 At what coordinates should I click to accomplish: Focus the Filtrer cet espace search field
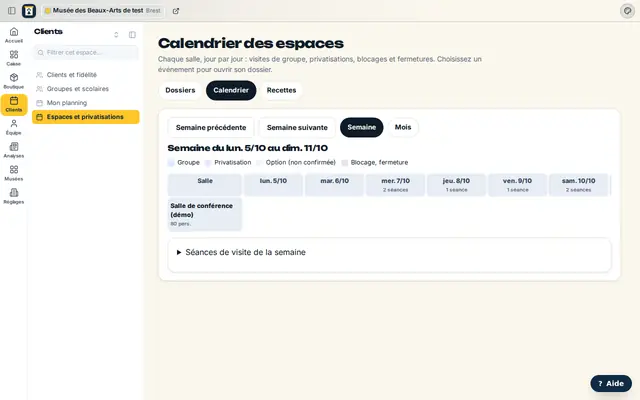(x=86, y=53)
